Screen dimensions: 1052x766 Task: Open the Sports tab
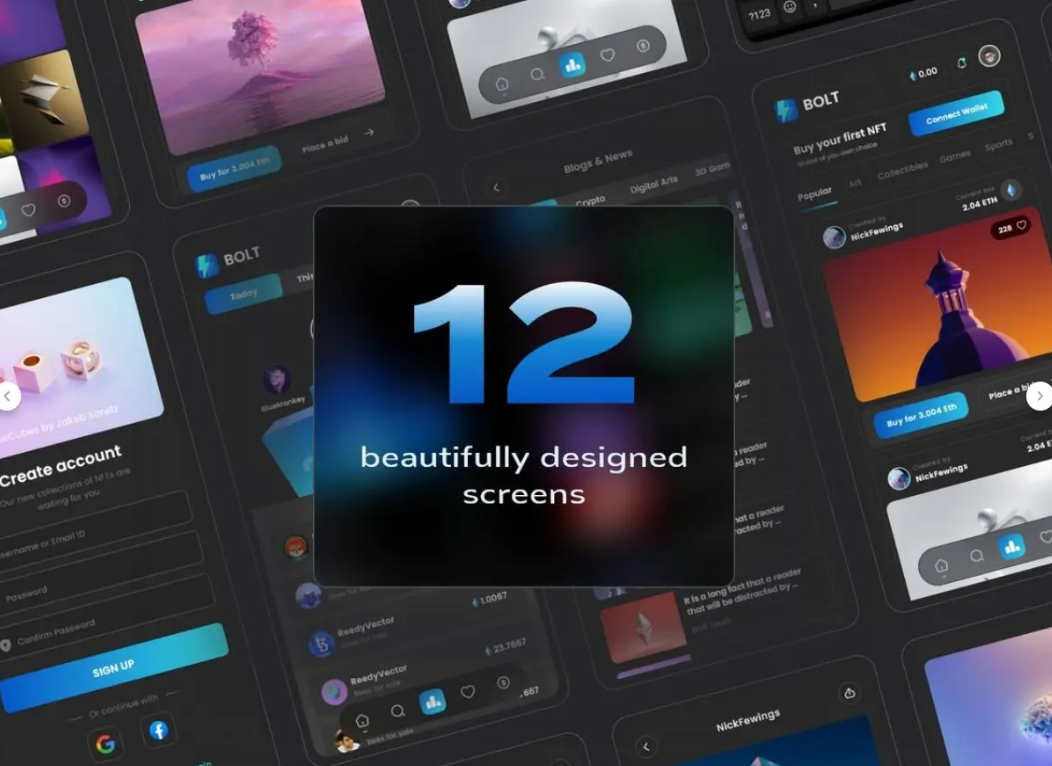coord(998,145)
